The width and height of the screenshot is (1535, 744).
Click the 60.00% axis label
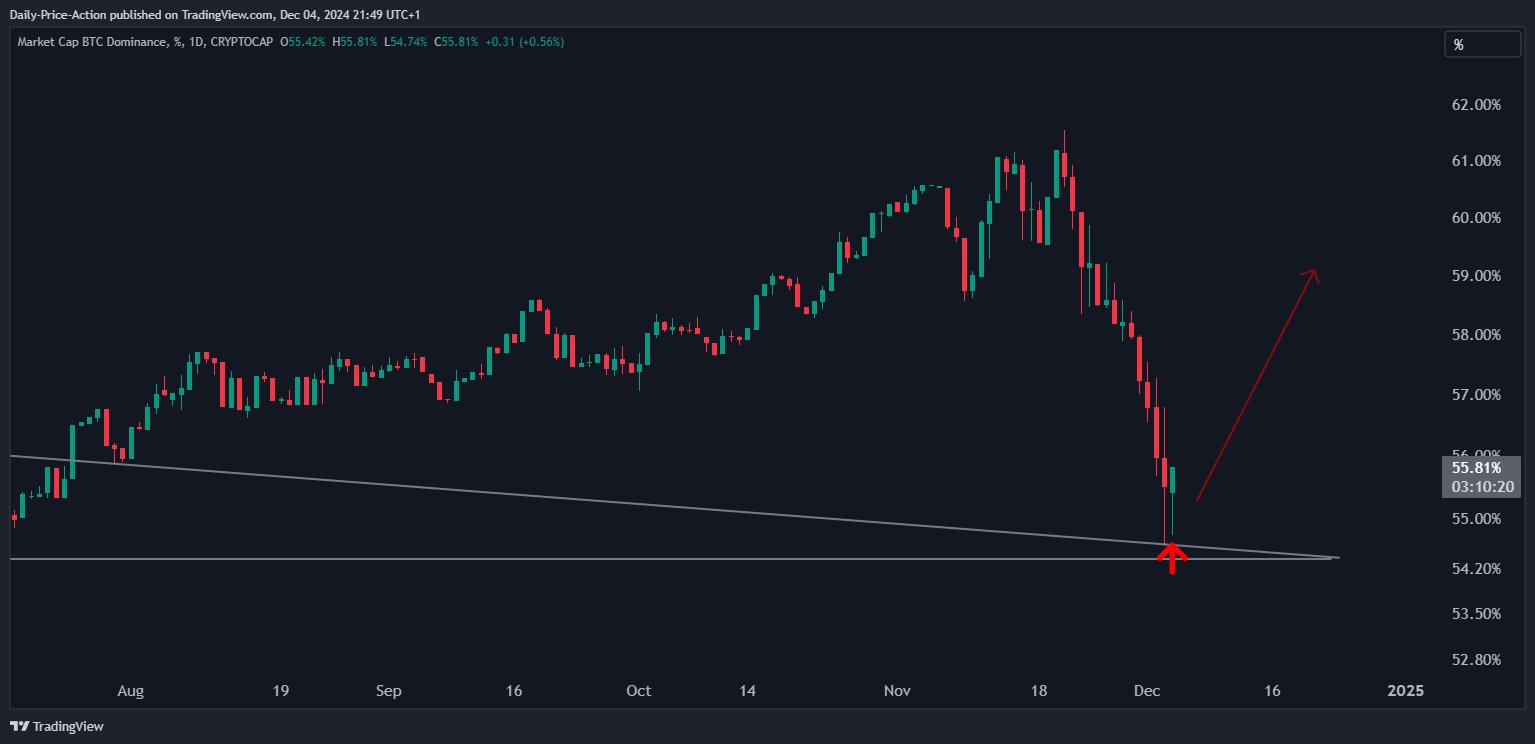[x=1475, y=218]
